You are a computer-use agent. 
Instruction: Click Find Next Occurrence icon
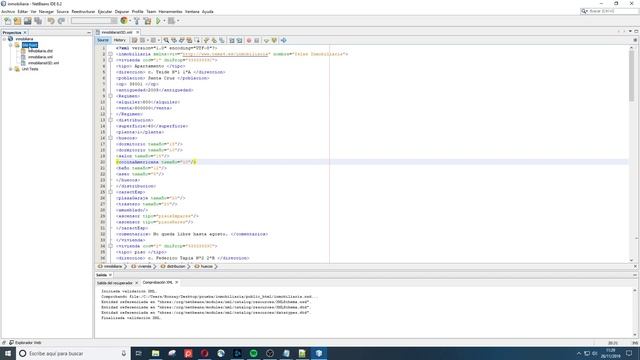click(182, 40)
